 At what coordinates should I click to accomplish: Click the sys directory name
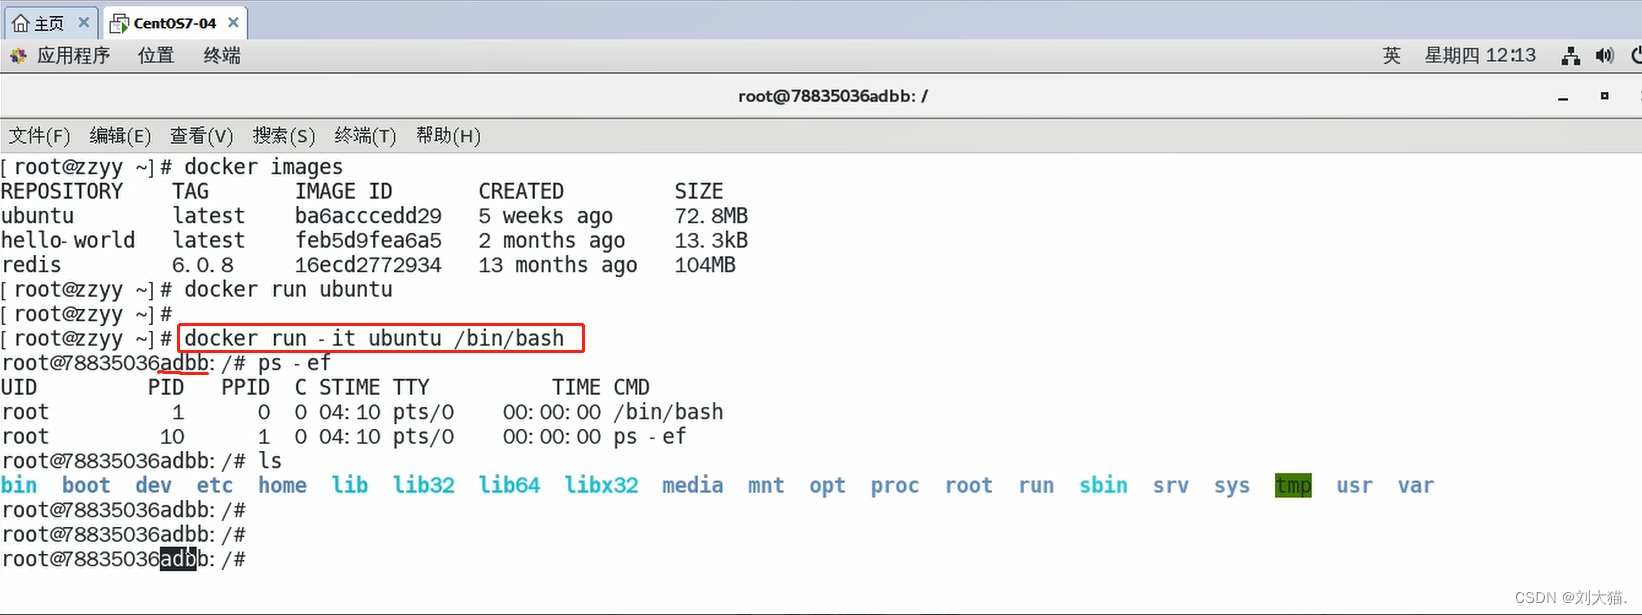(x=1232, y=485)
